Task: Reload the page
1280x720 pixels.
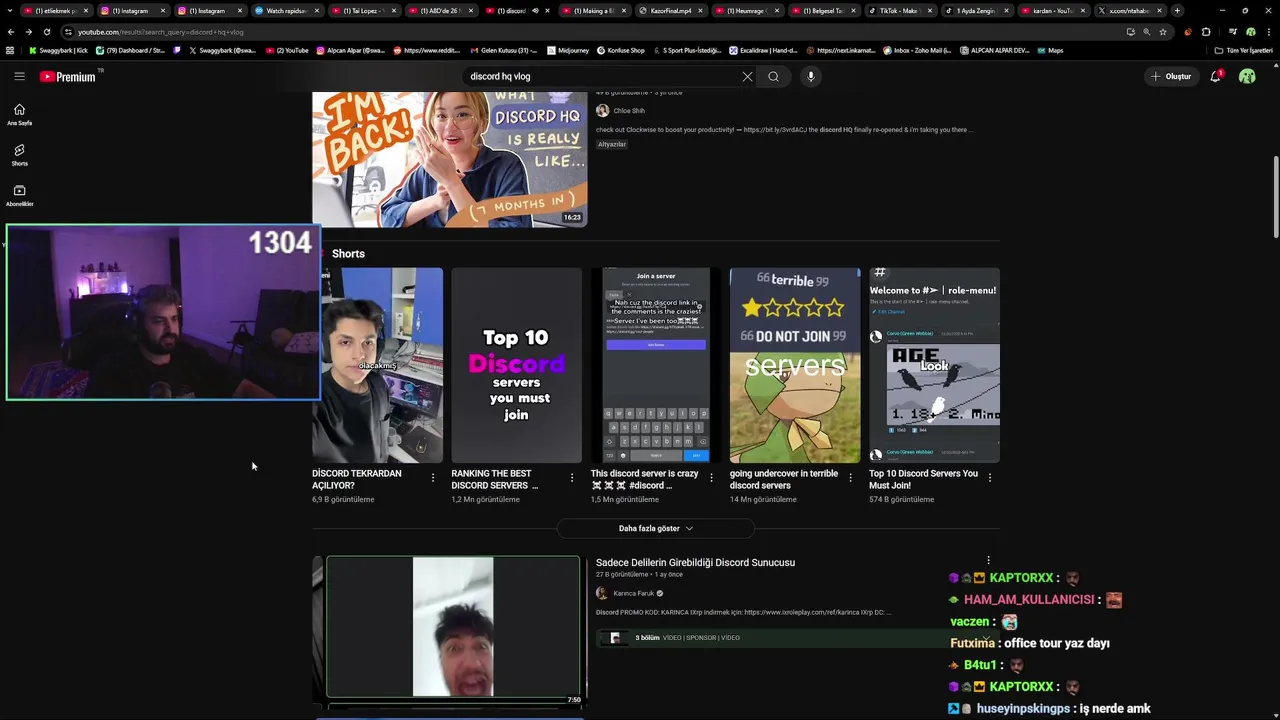Action: tap(46, 32)
